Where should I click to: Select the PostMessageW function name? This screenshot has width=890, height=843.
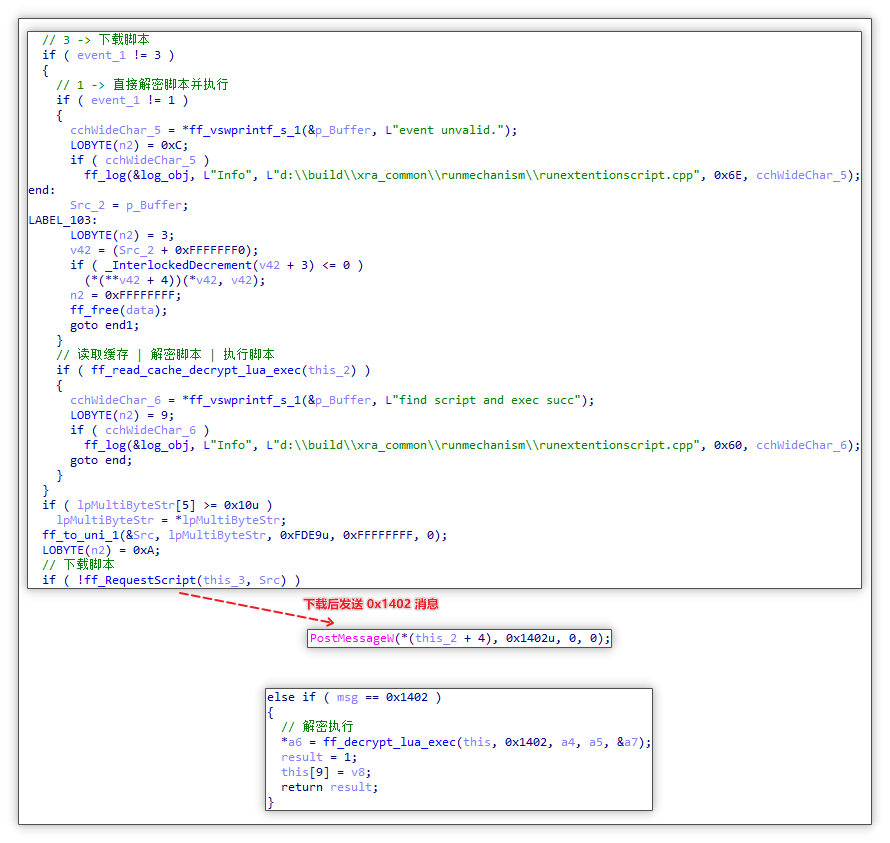point(352,638)
